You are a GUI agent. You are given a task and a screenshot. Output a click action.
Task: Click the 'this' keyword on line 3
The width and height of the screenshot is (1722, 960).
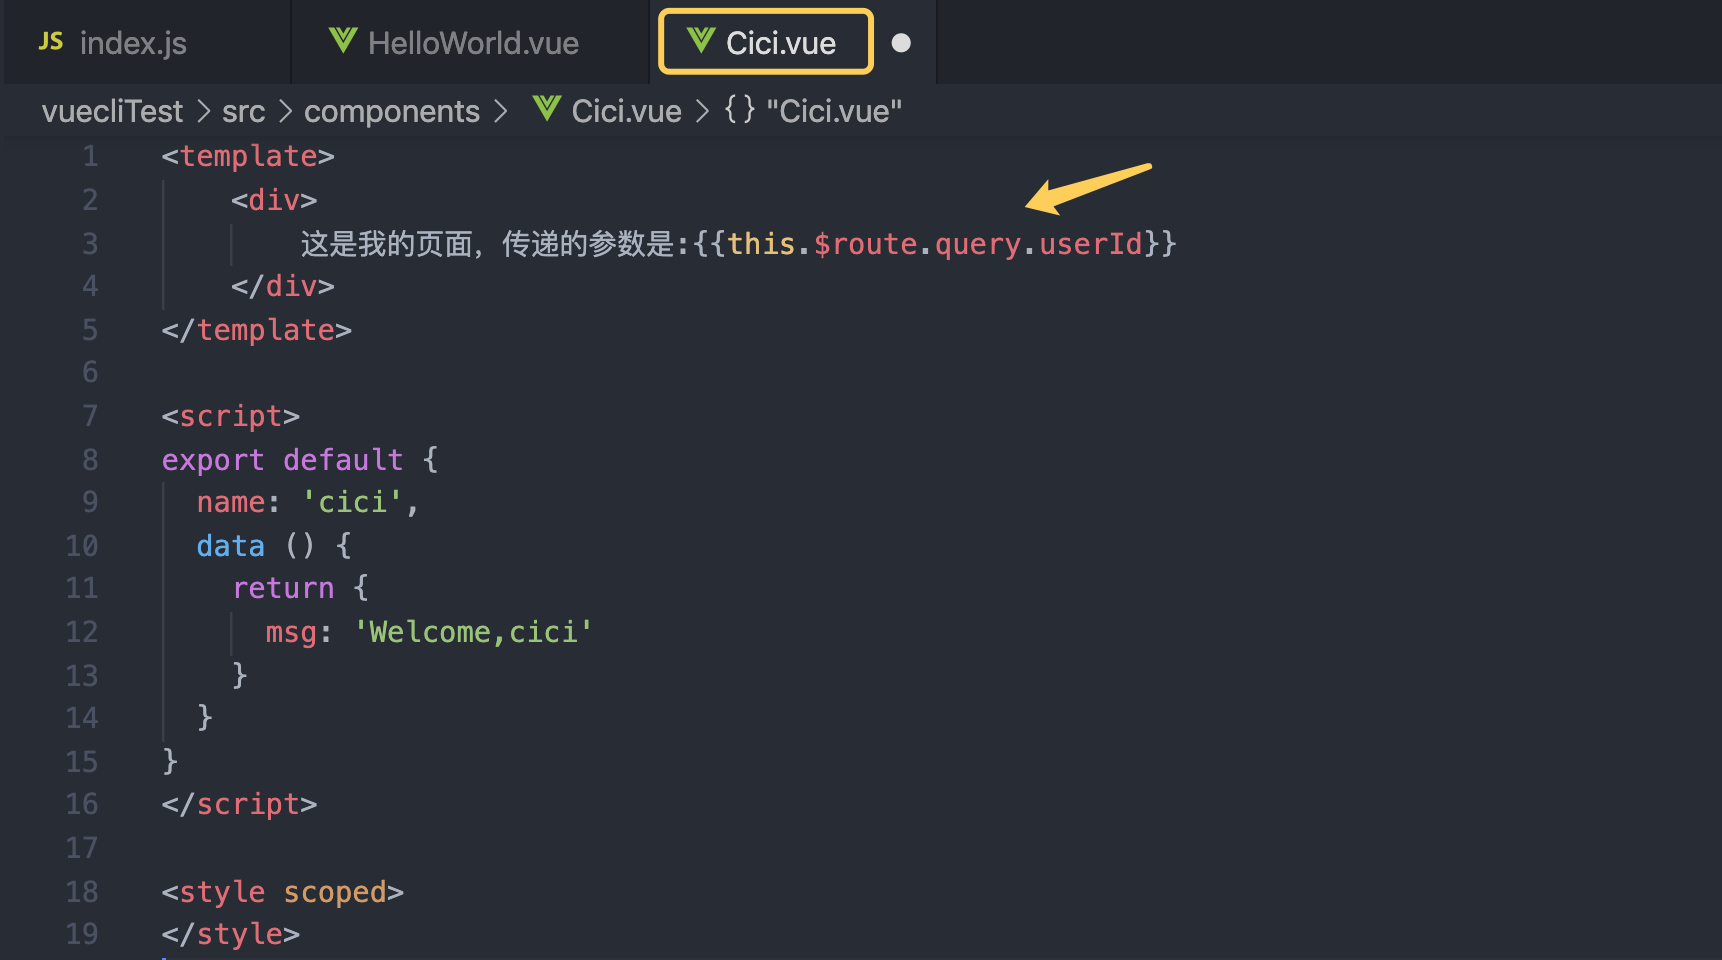pyautogui.click(x=761, y=244)
